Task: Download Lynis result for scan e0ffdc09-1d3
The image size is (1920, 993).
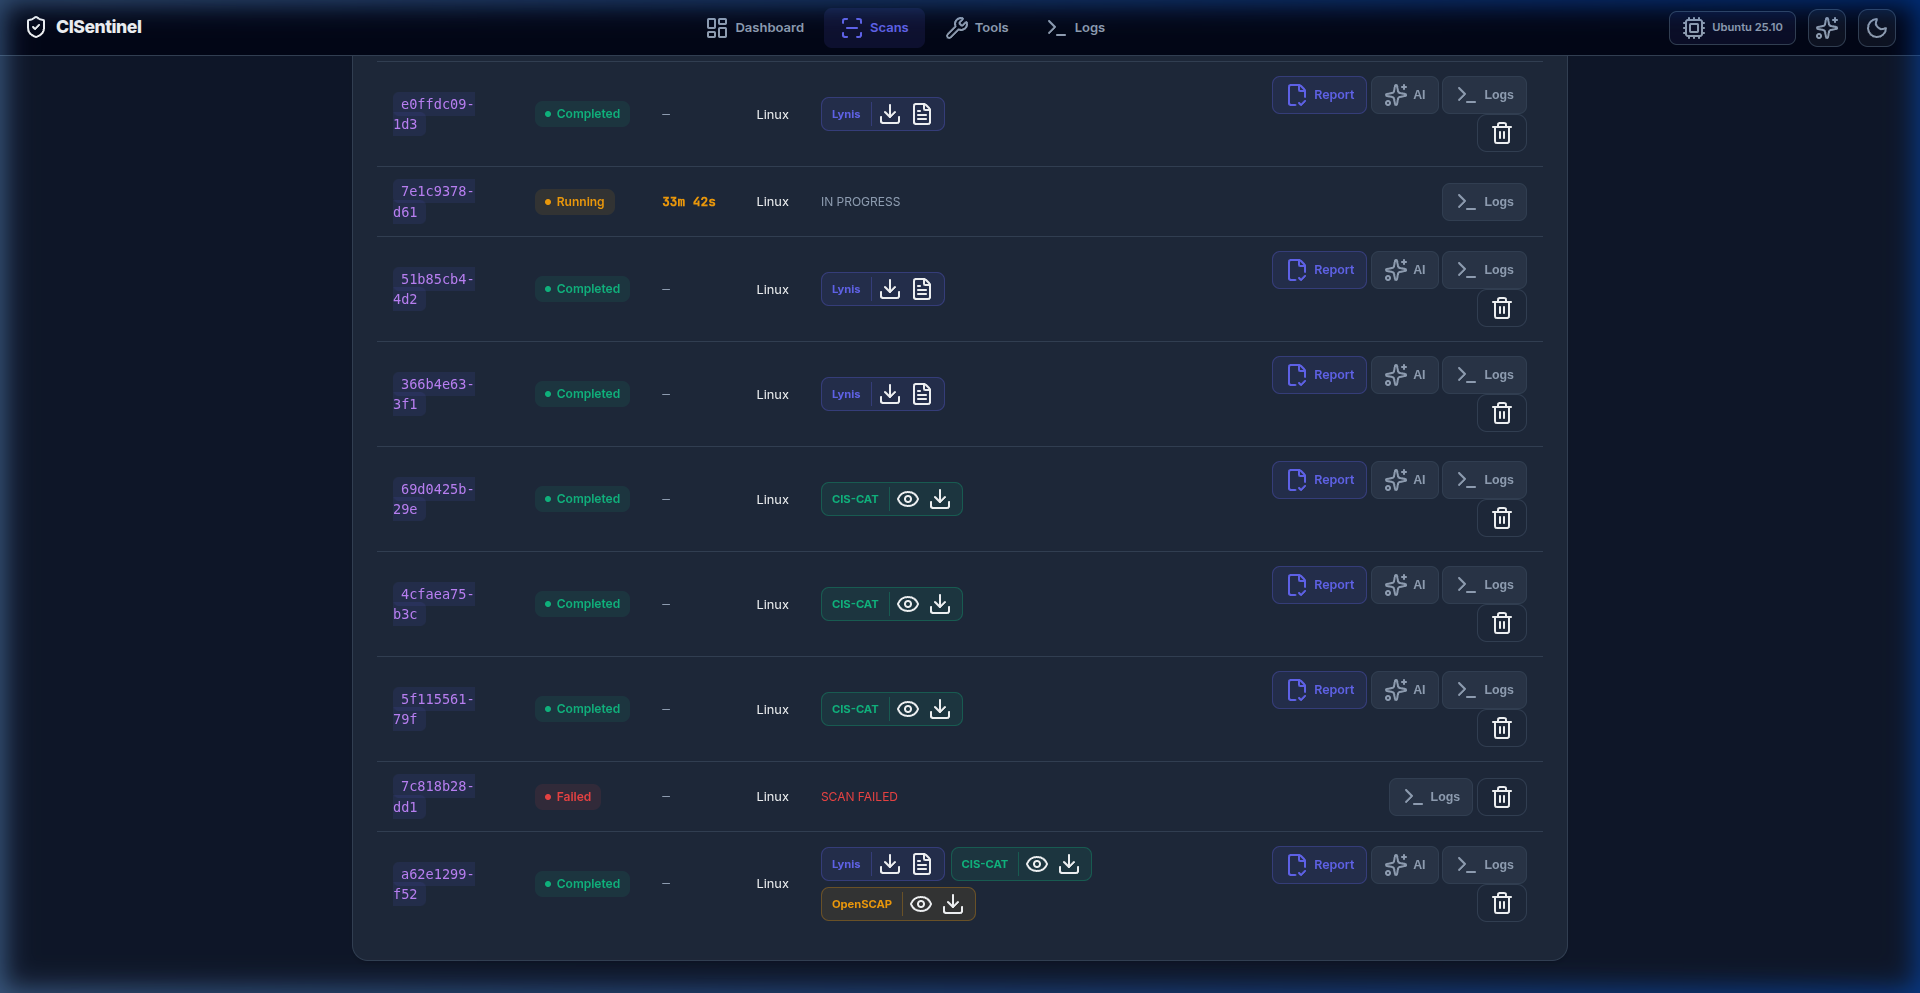Action: (x=890, y=114)
